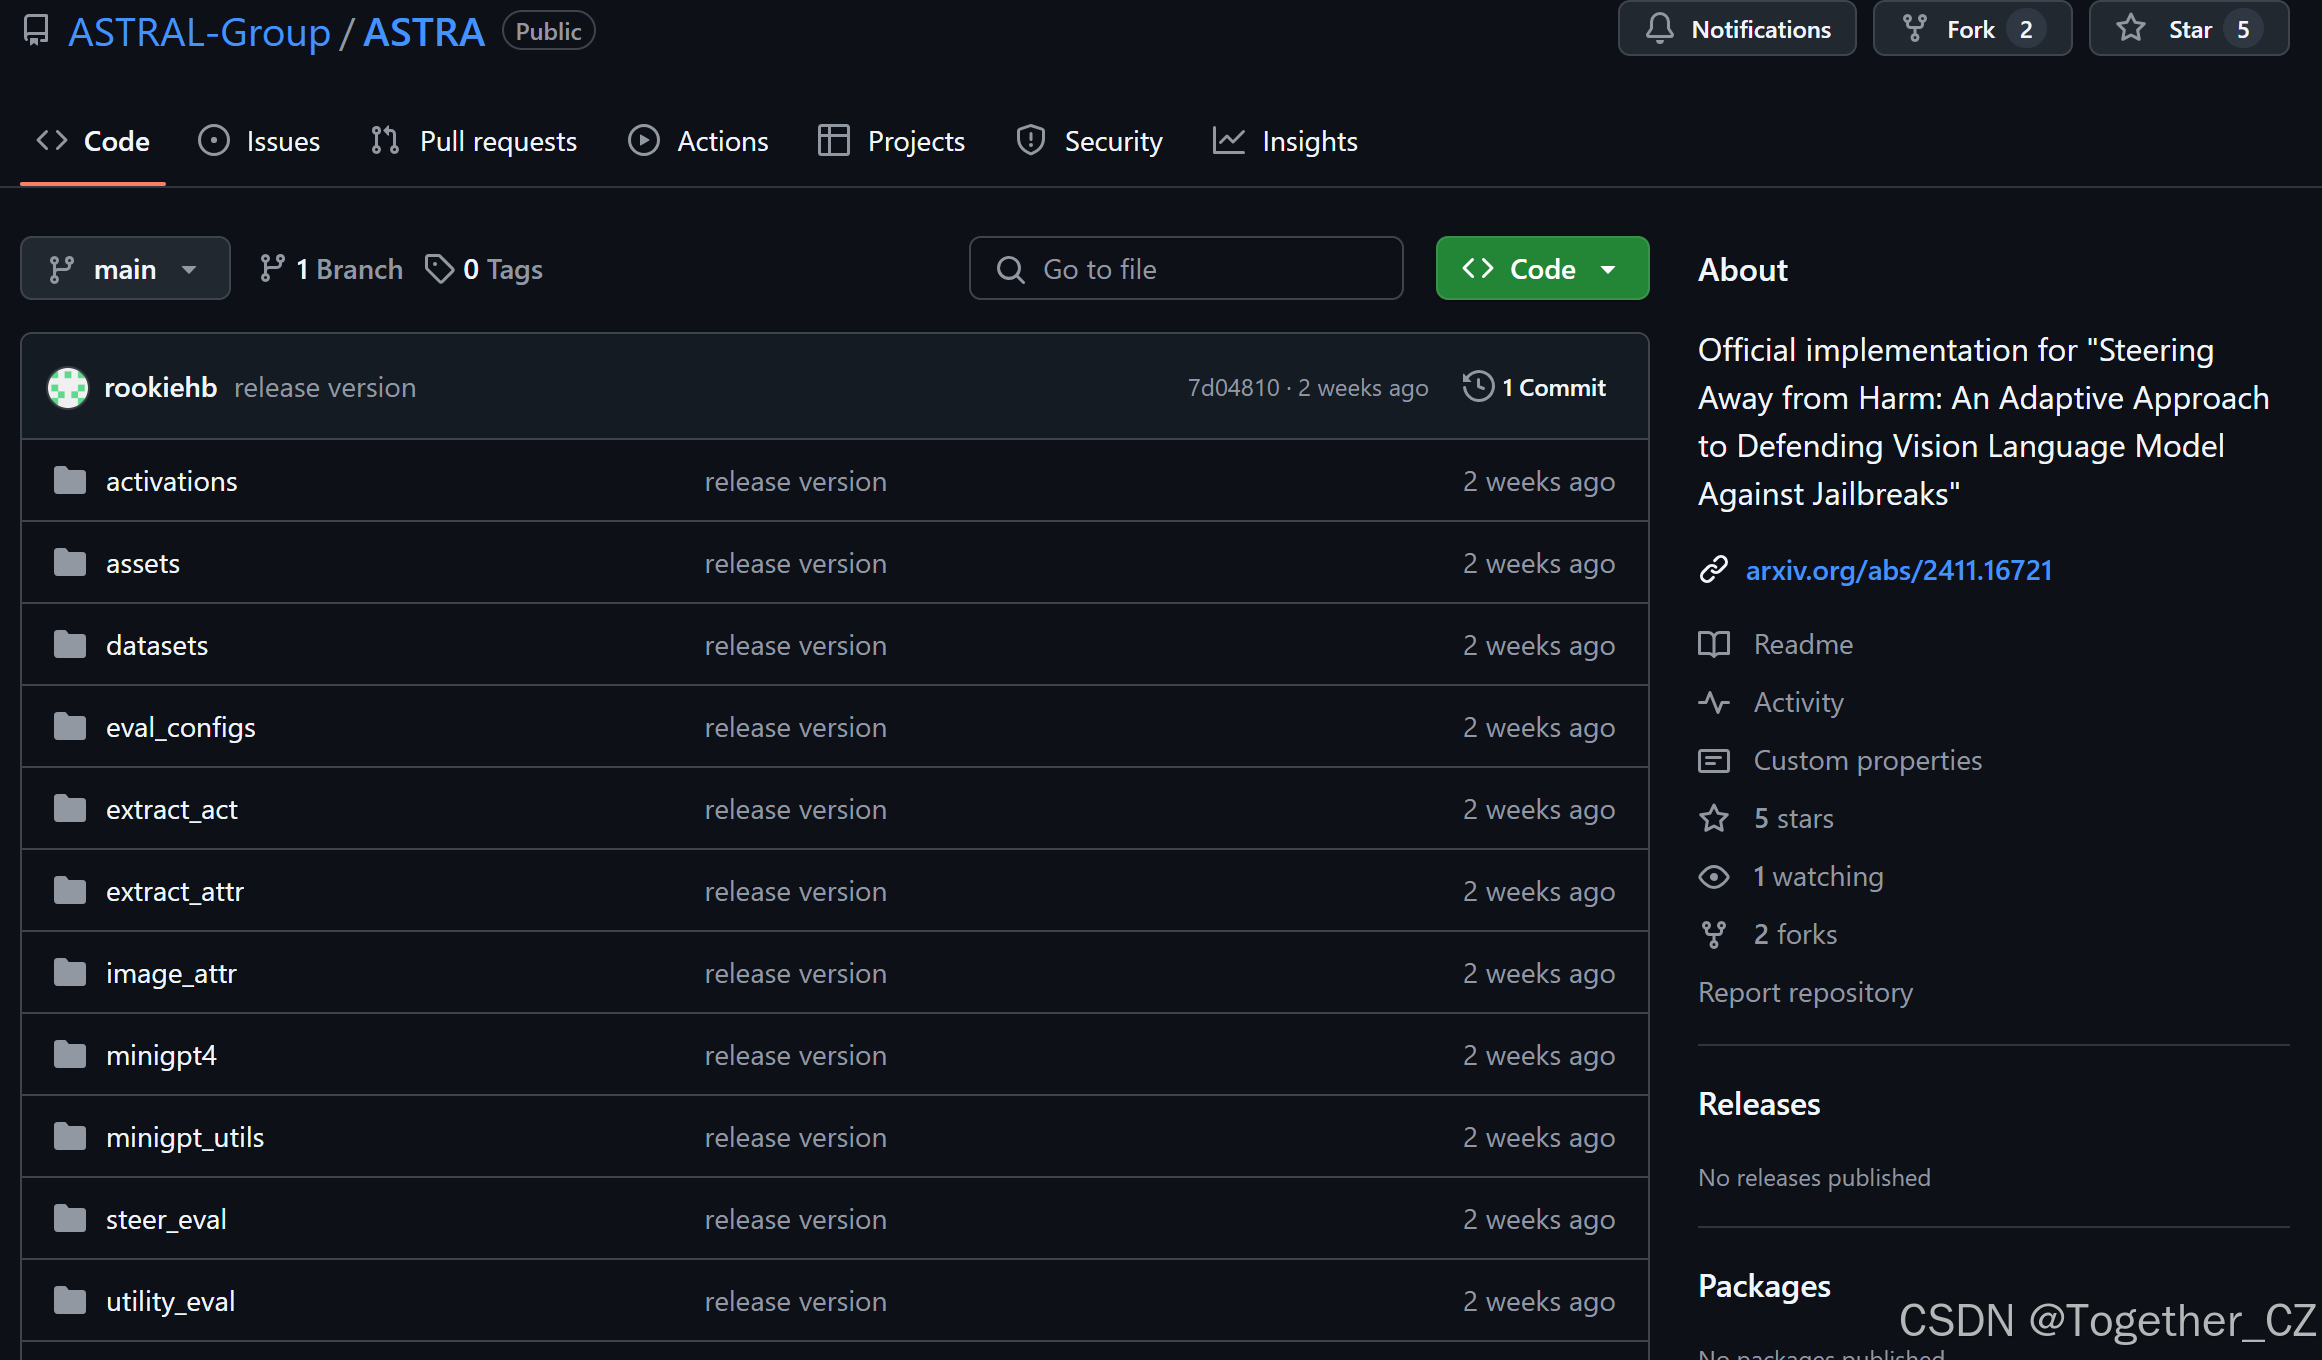Image resolution: width=2322 pixels, height=1360 pixels.
Task: View the 0 Tags page
Action: click(484, 269)
